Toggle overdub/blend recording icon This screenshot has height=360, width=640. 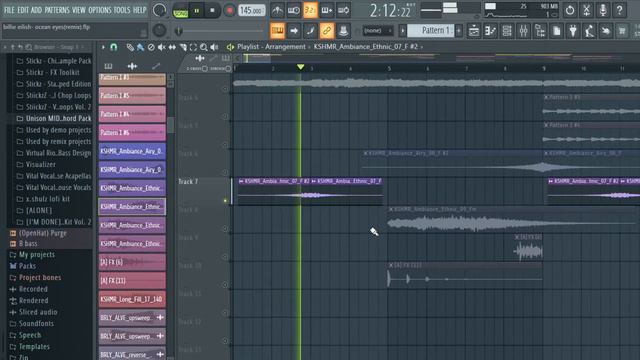(327, 10)
